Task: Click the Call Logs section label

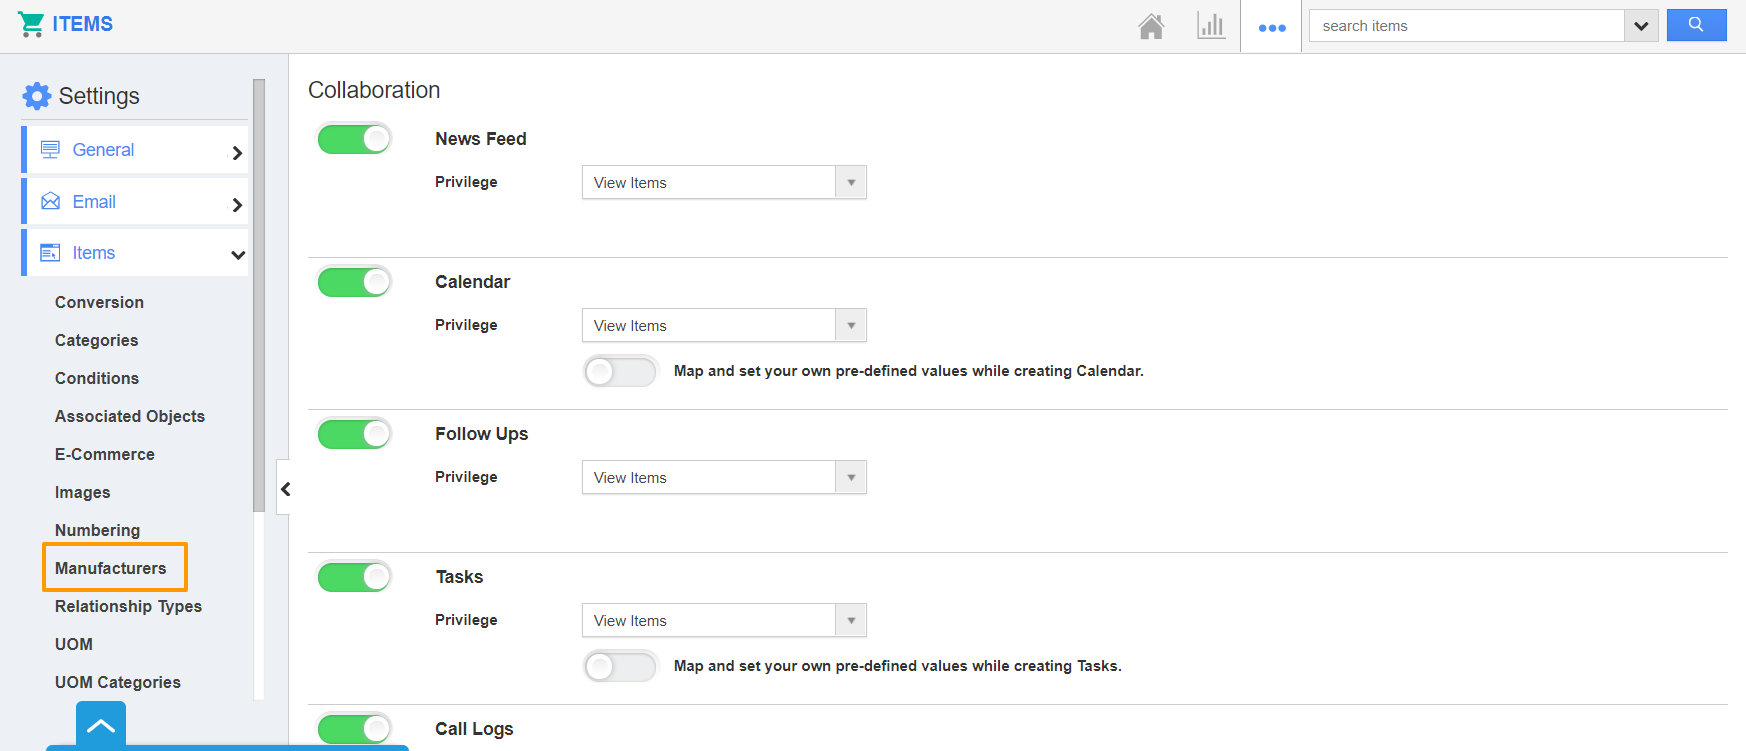Action: 474,729
